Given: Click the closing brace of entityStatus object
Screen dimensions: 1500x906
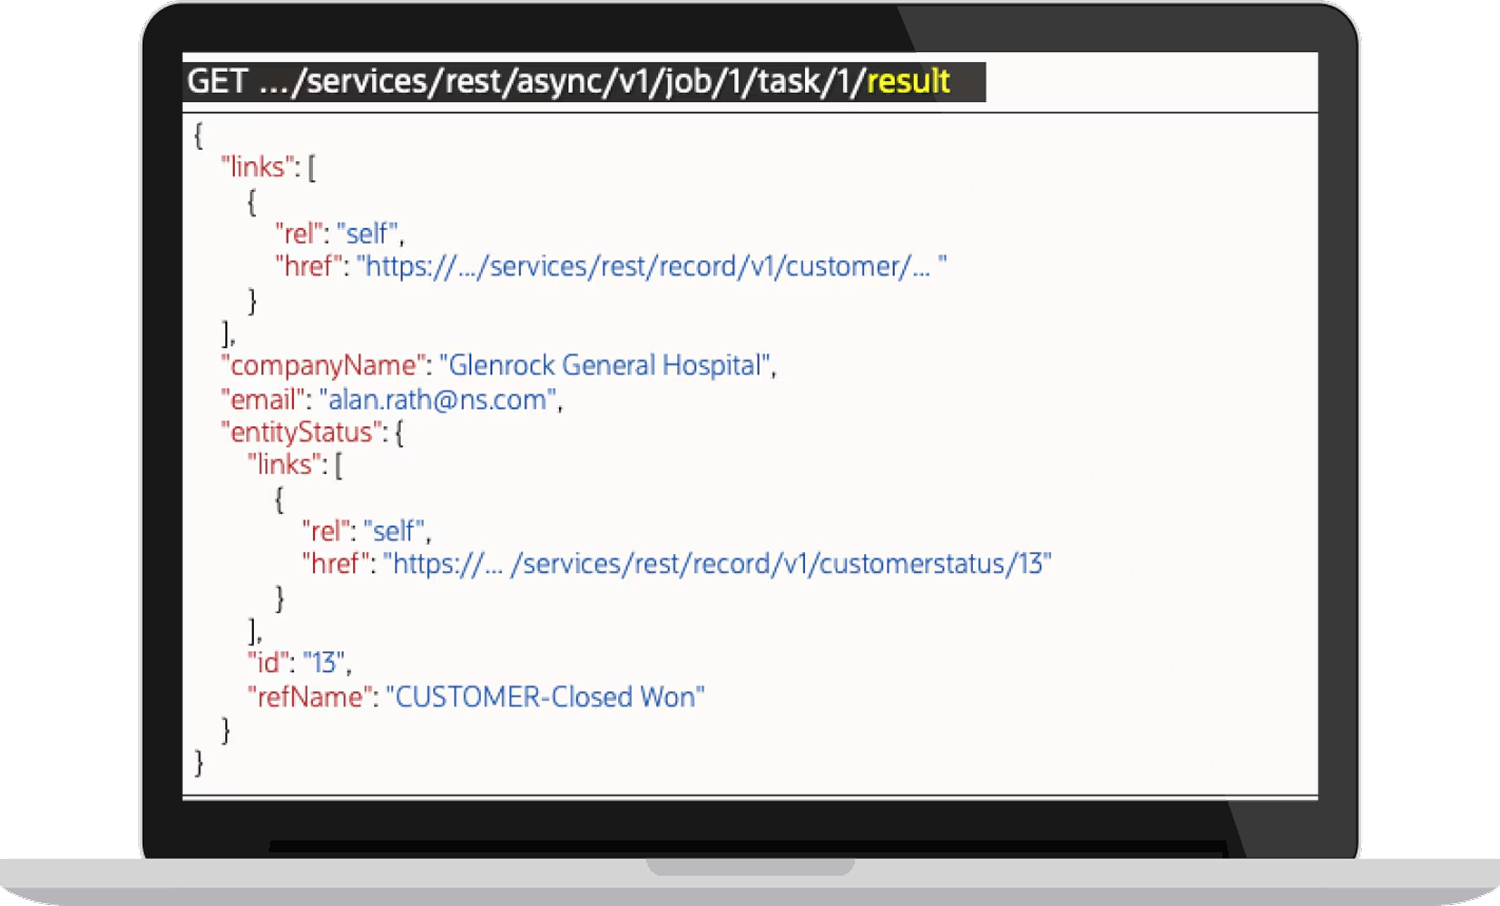Looking at the screenshot, I should tap(225, 730).
